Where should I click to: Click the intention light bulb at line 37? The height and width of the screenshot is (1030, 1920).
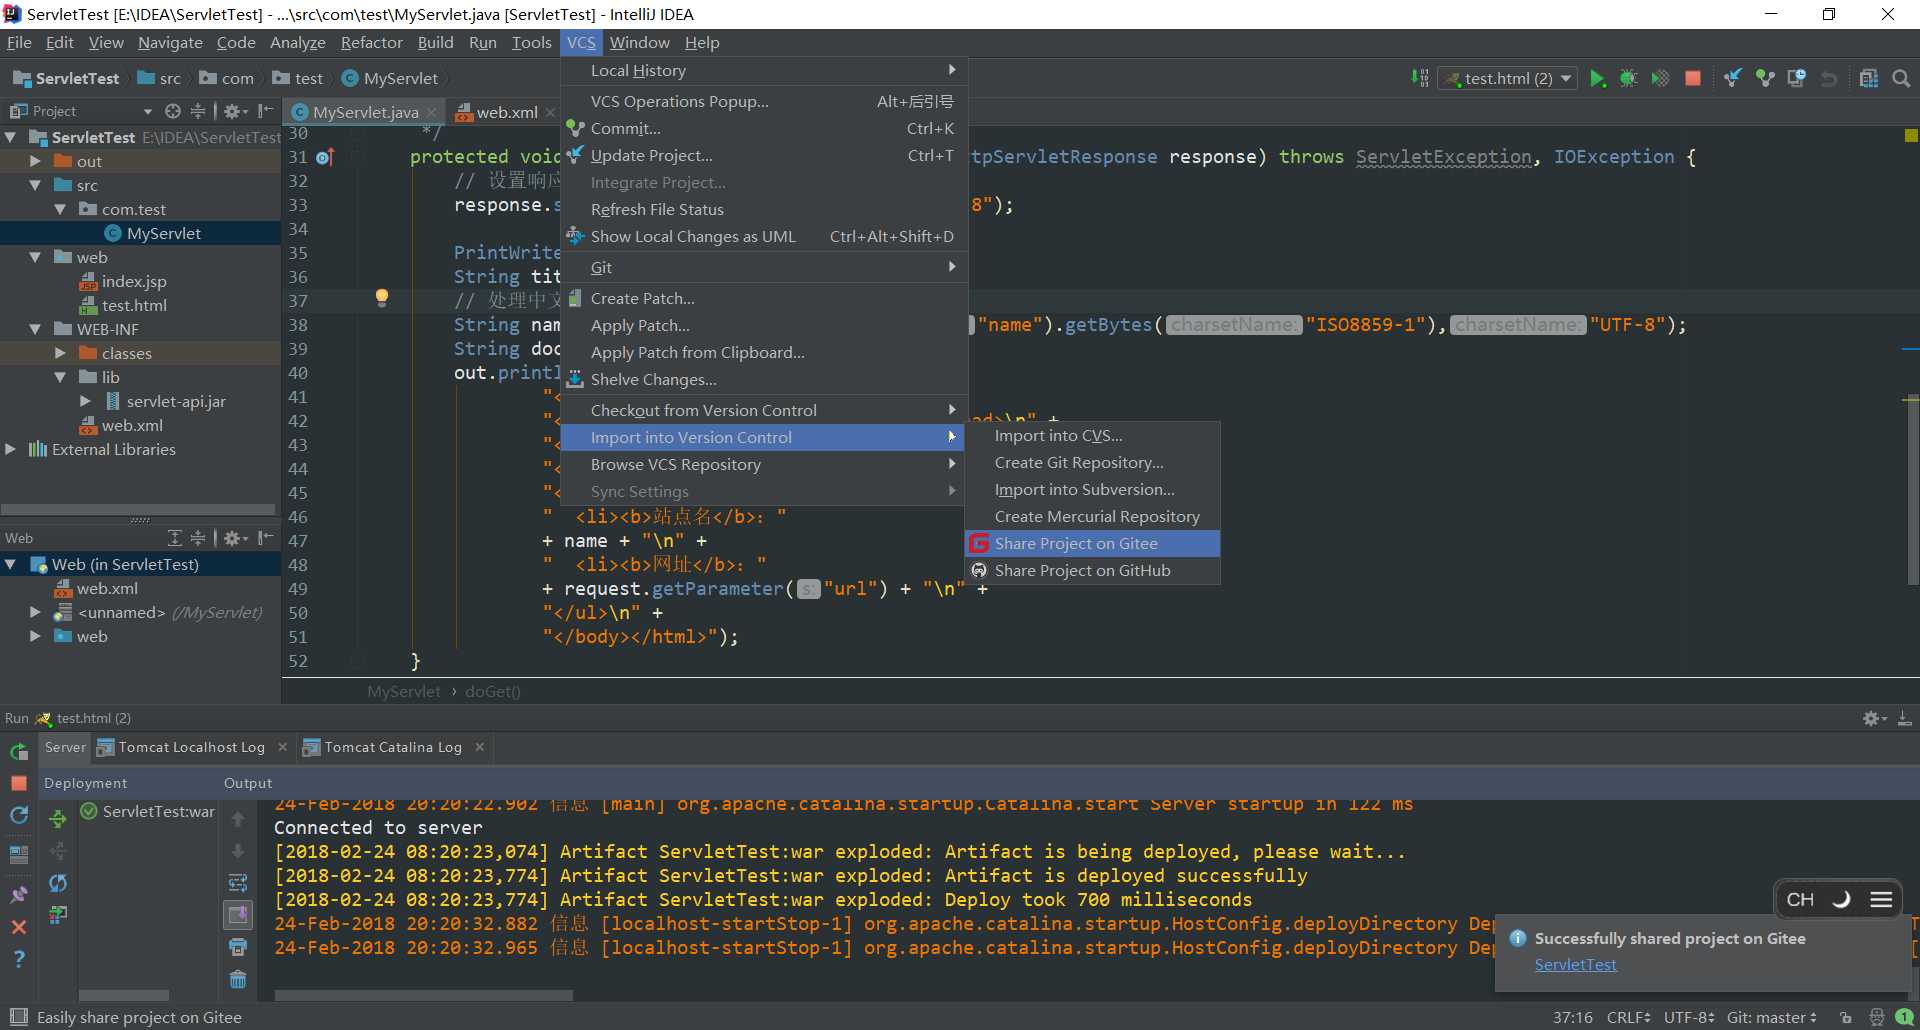coord(381,297)
